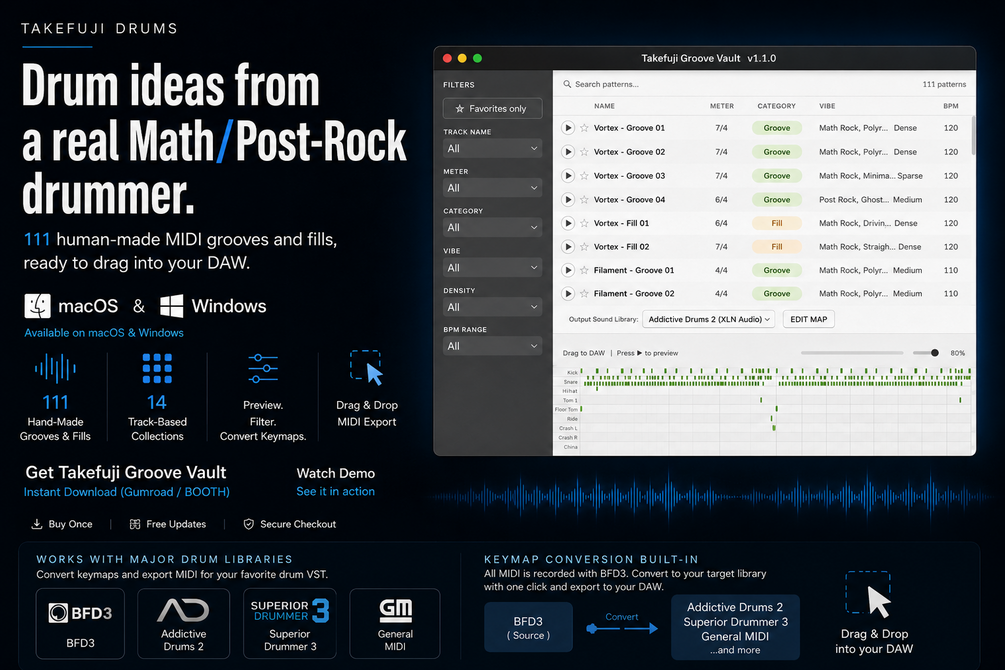Open the Vibe filter dropdown
This screenshot has height=670, width=1005.
(492, 267)
